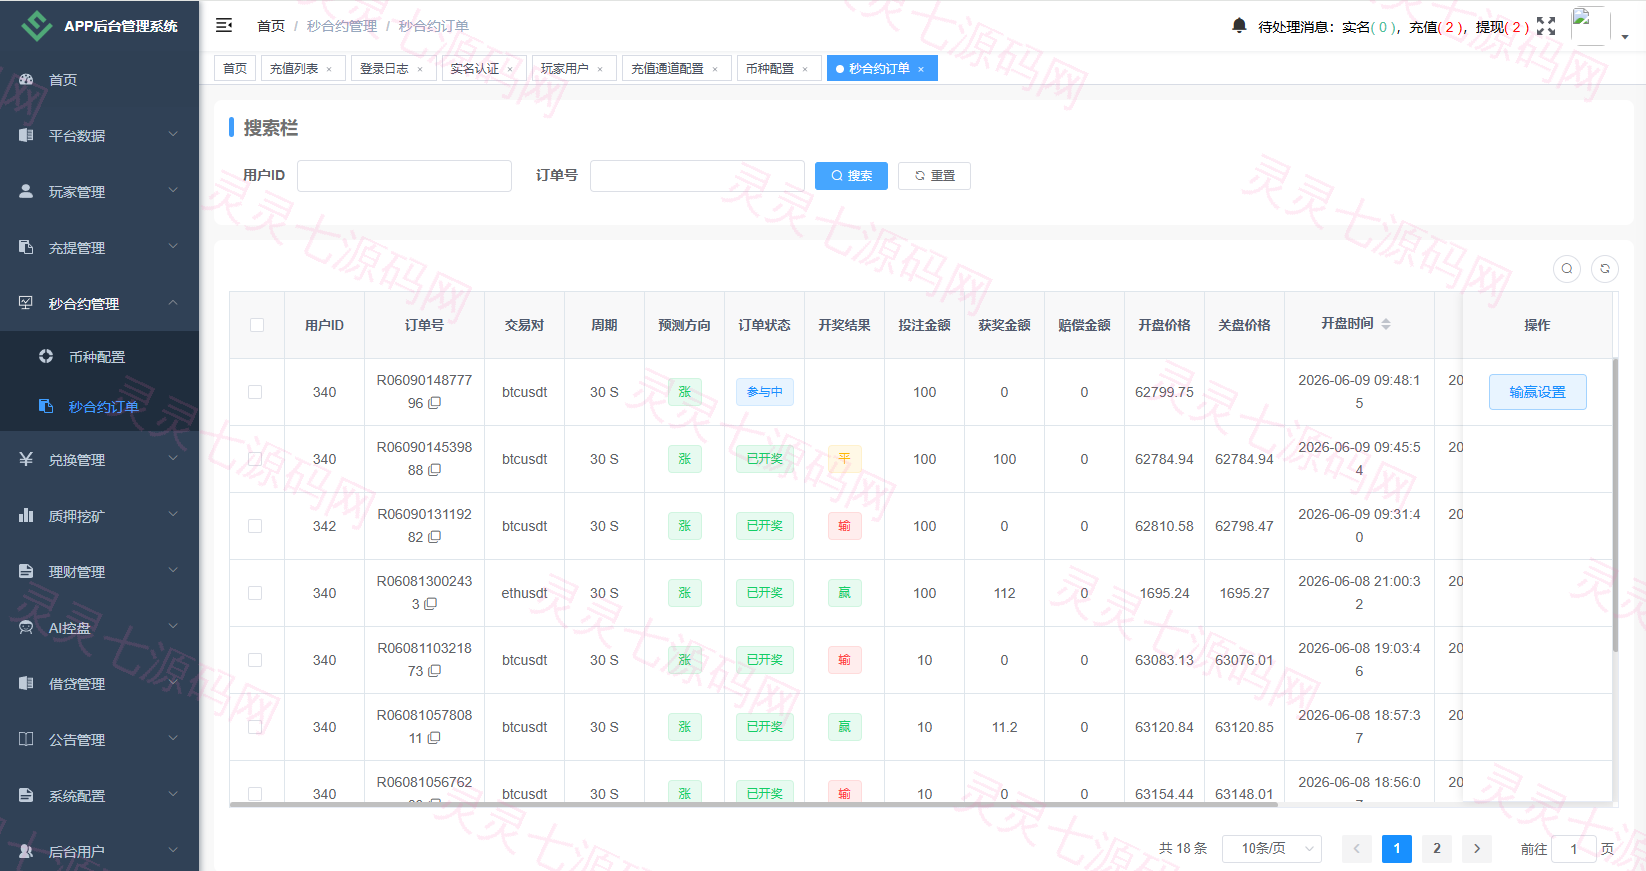1646x871 pixels.
Task: Copy order number R0609013119282
Action: click(435, 537)
